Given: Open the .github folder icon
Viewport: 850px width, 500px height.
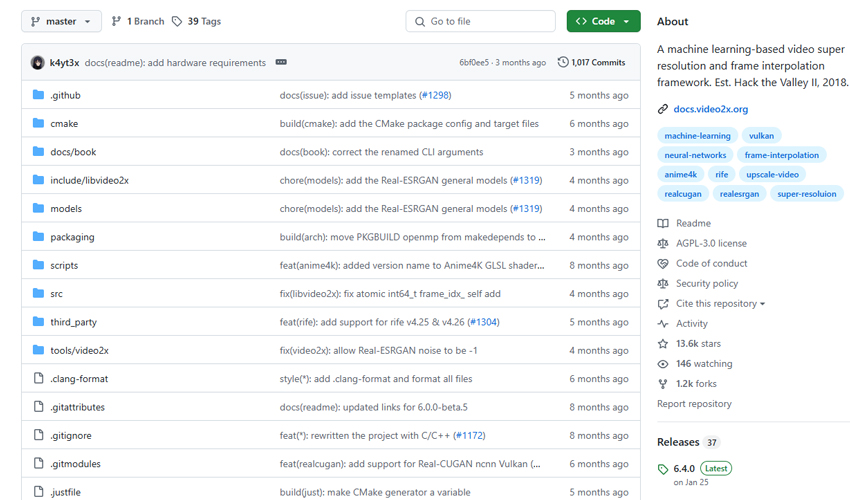Looking at the screenshot, I should point(38,95).
